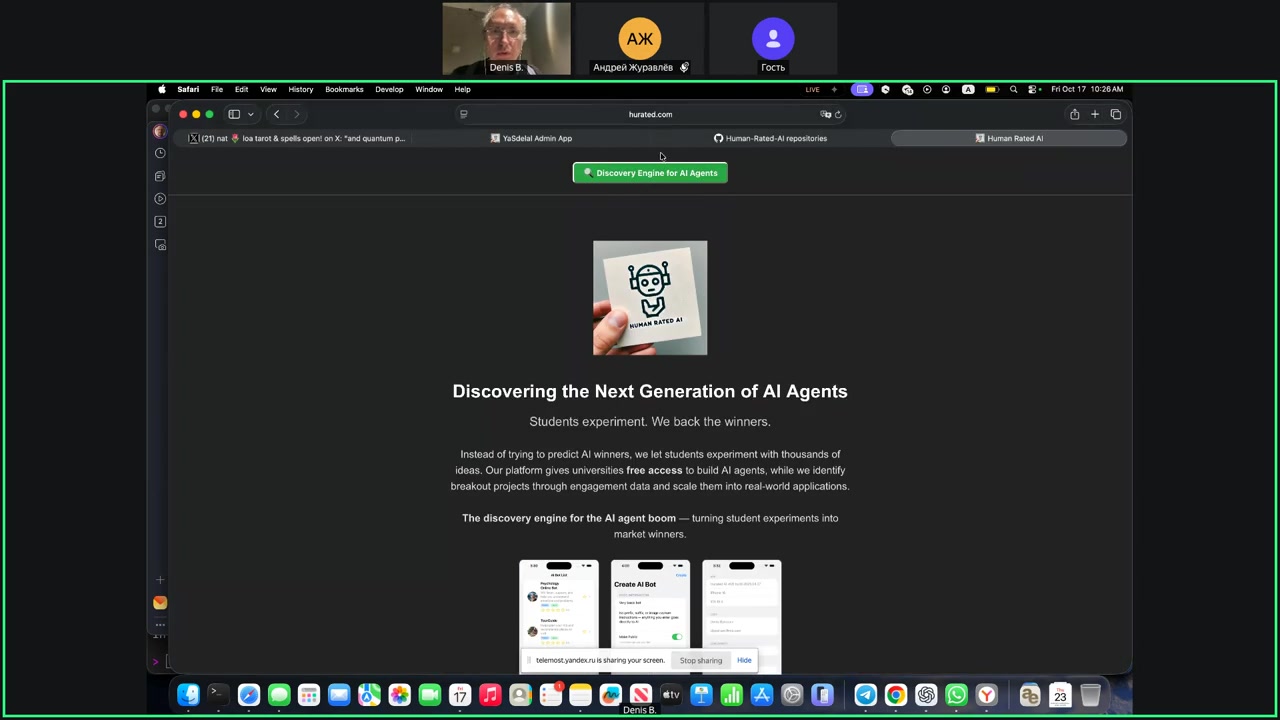Image resolution: width=1280 pixels, height=720 pixels.
Task: Reload the hurated.com page
Action: [x=838, y=114]
